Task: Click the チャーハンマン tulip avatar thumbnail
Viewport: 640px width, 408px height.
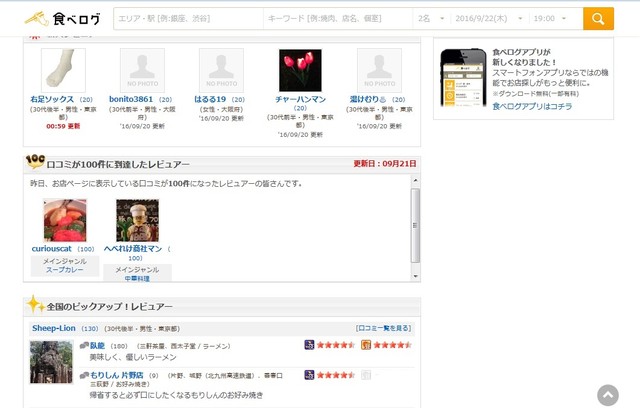Action: (x=300, y=70)
